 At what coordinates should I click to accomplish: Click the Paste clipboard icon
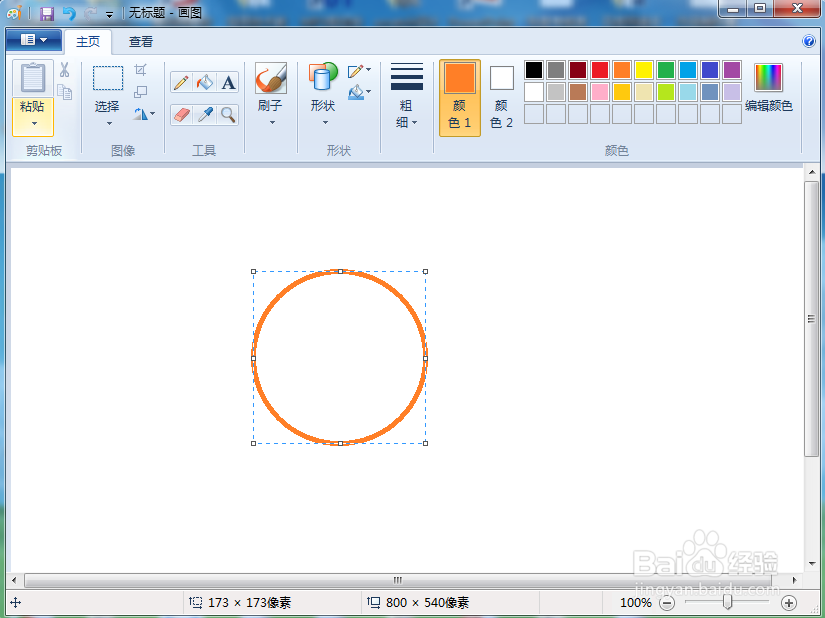click(x=33, y=78)
